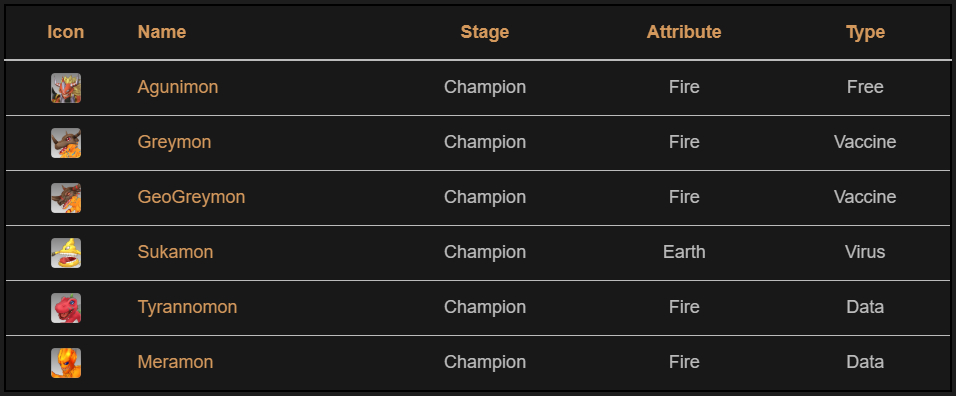This screenshot has width=956, height=396.
Task: Select the GeoGreymon icon image
Action: tap(66, 198)
